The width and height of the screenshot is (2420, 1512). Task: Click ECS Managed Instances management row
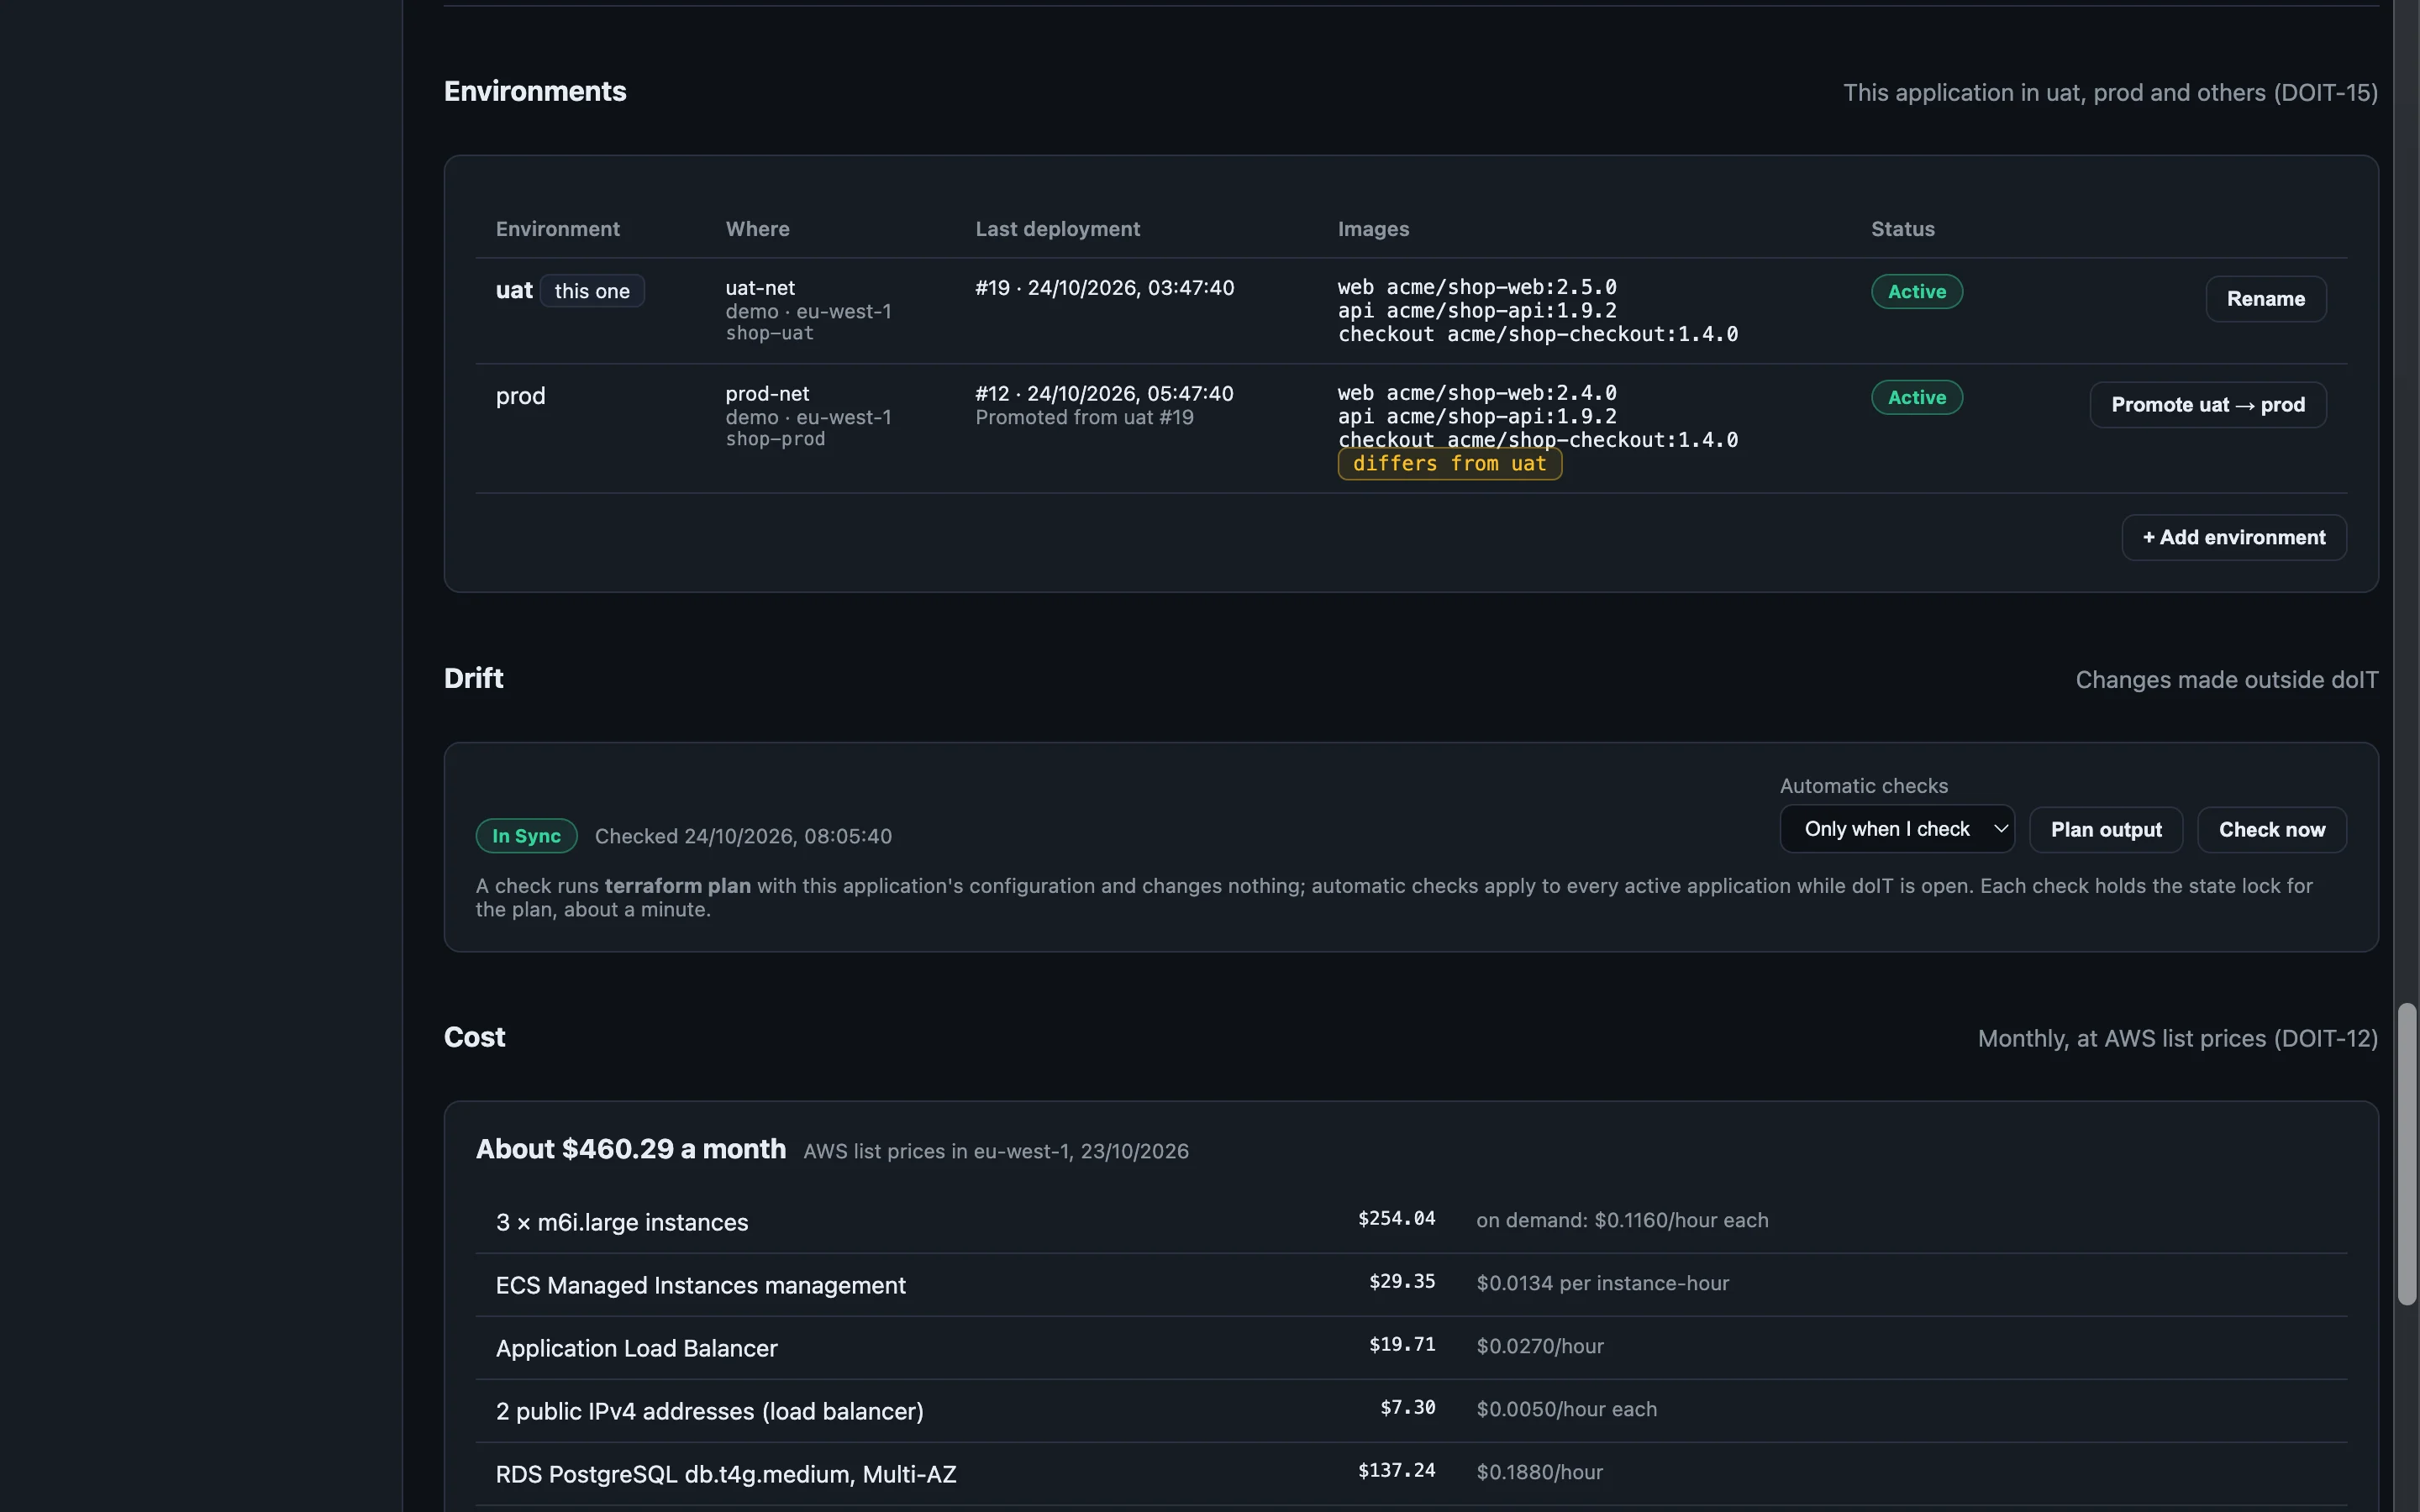1411,1285
